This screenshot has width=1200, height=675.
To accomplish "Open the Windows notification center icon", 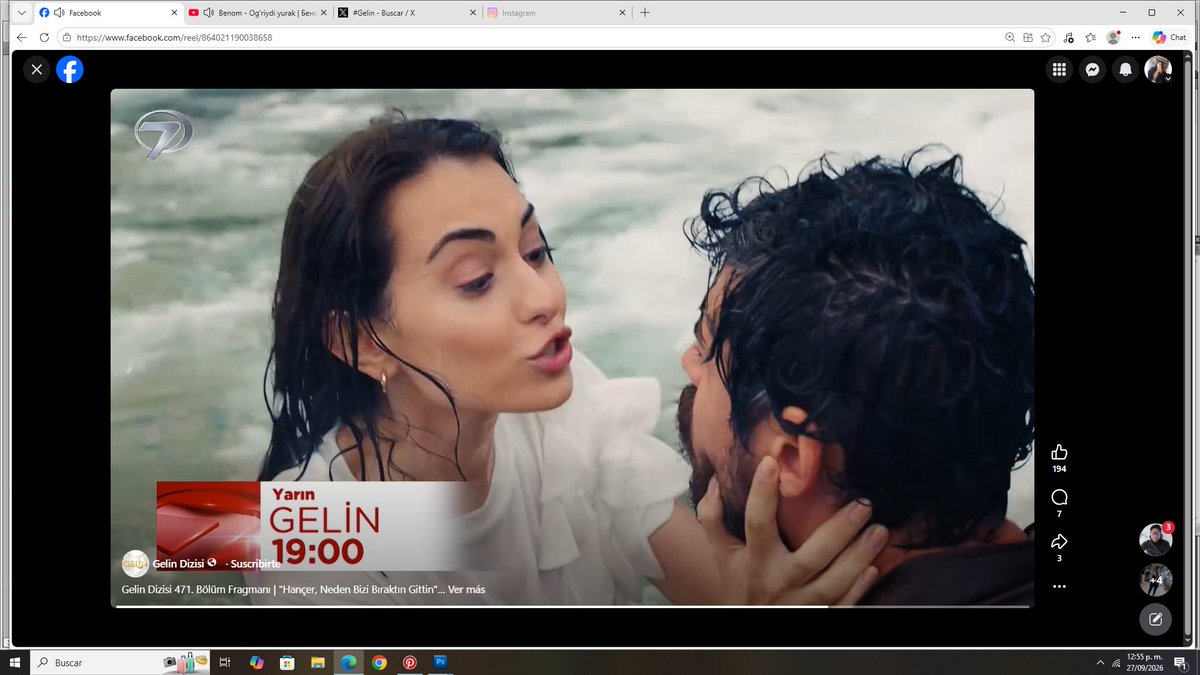I will [x=1178, y=662].
